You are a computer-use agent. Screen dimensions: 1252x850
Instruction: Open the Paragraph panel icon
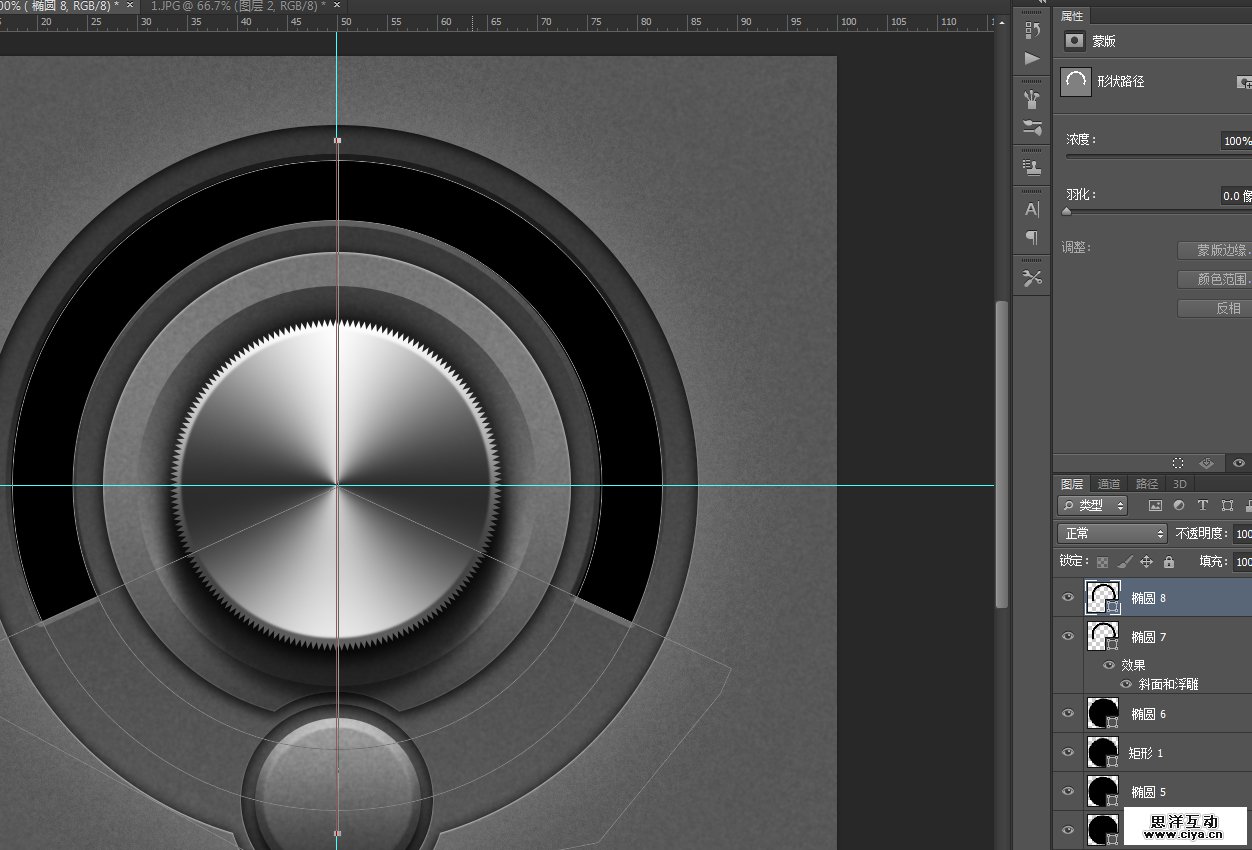click(x=1032, y=238)
